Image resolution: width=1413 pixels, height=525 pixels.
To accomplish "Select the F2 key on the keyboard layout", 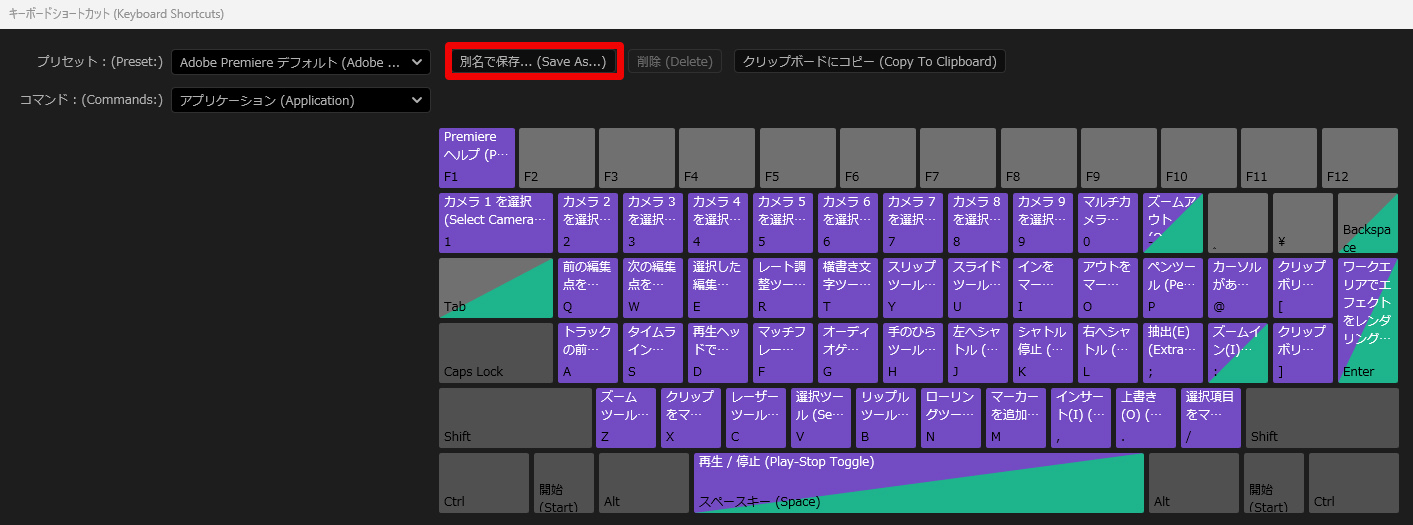I will click(x=556, y=157).
